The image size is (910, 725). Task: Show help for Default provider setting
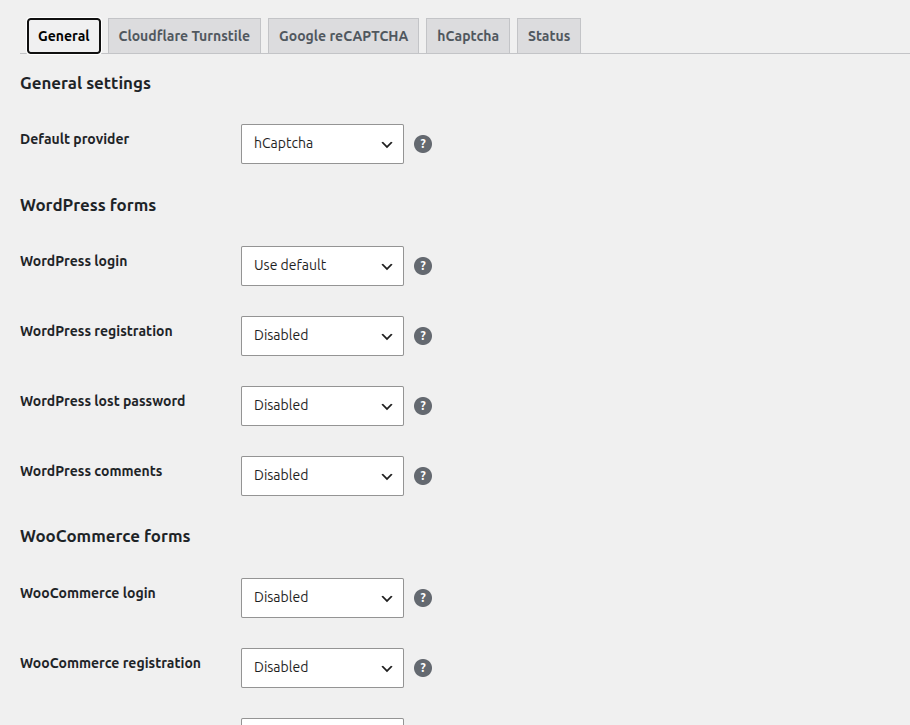pos(423,144)
